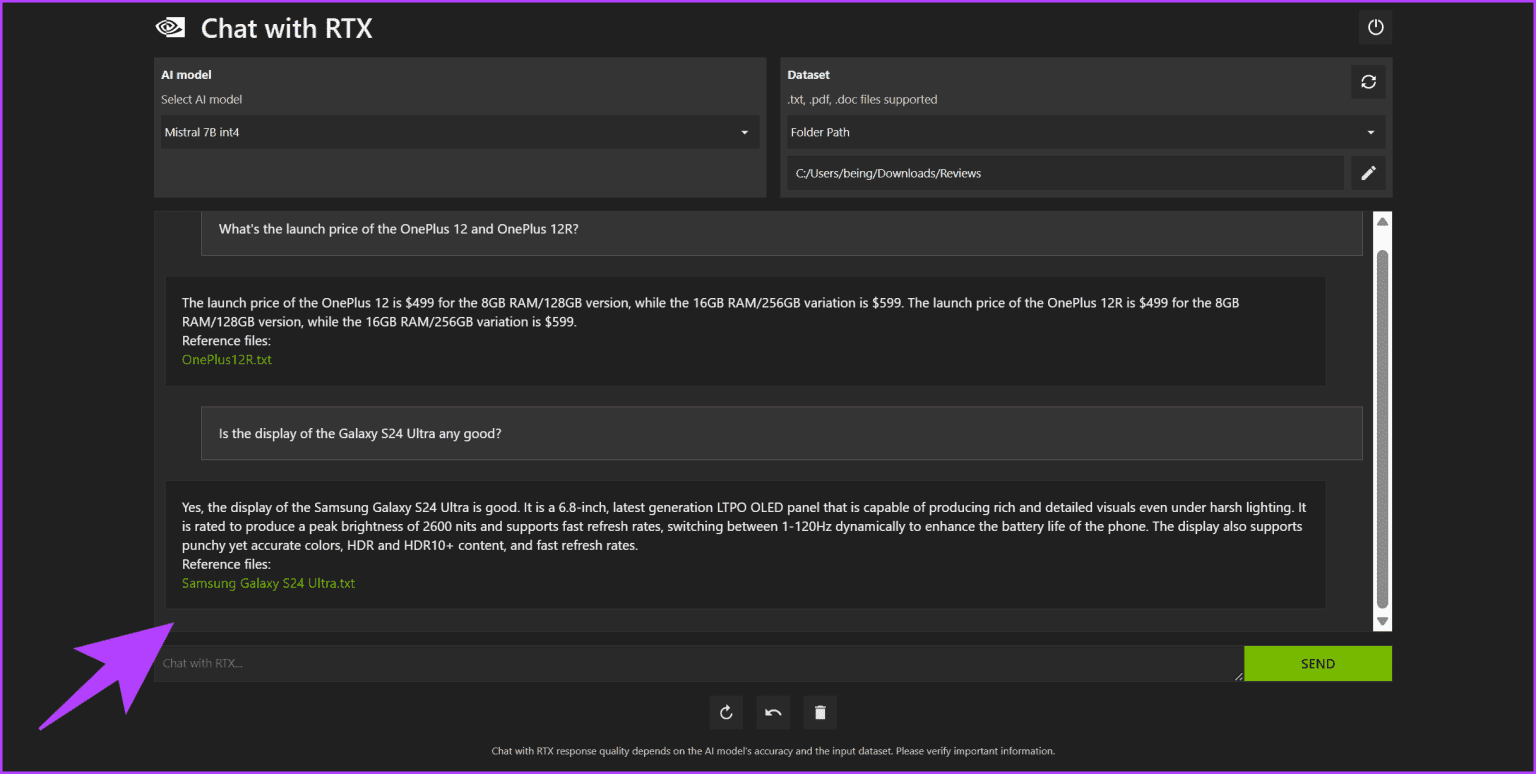Click the C:/Users/being/Downloads/Reviews path field
The height and width of the screenshot is (774, 1536).
coord(1065,173)
